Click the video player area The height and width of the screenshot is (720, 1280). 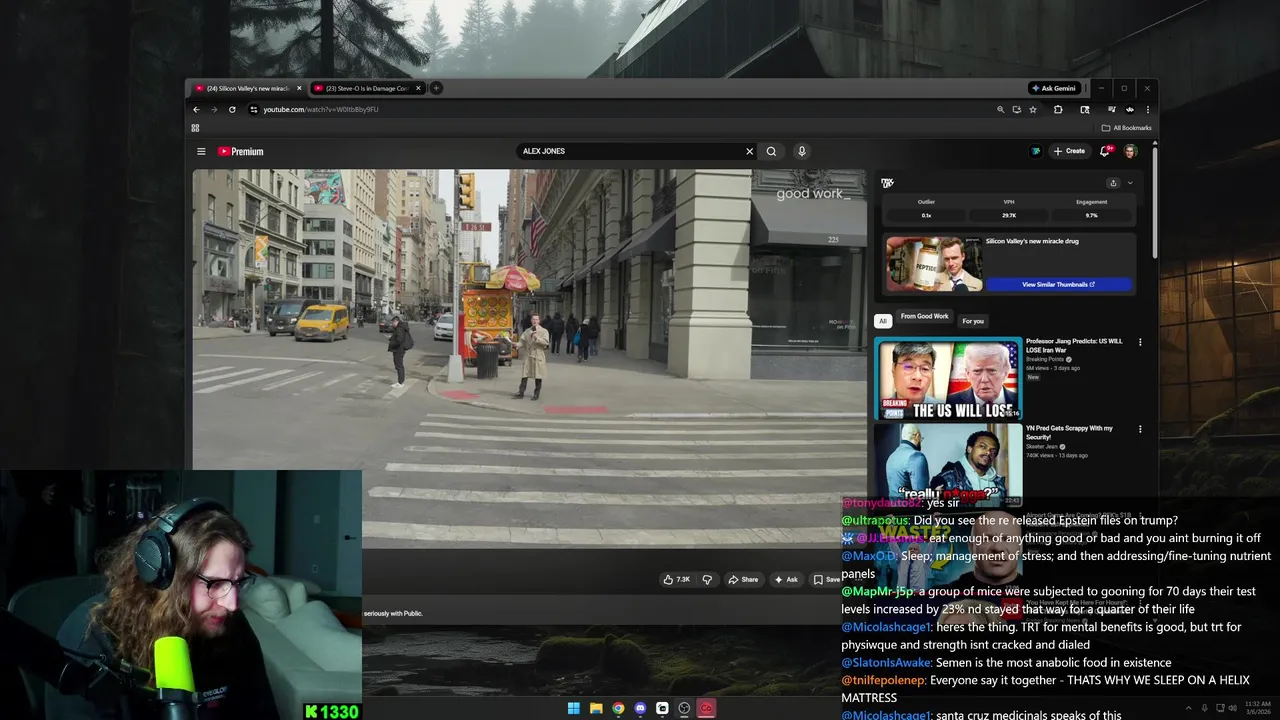pyautogui.click(x=529, y=360)
